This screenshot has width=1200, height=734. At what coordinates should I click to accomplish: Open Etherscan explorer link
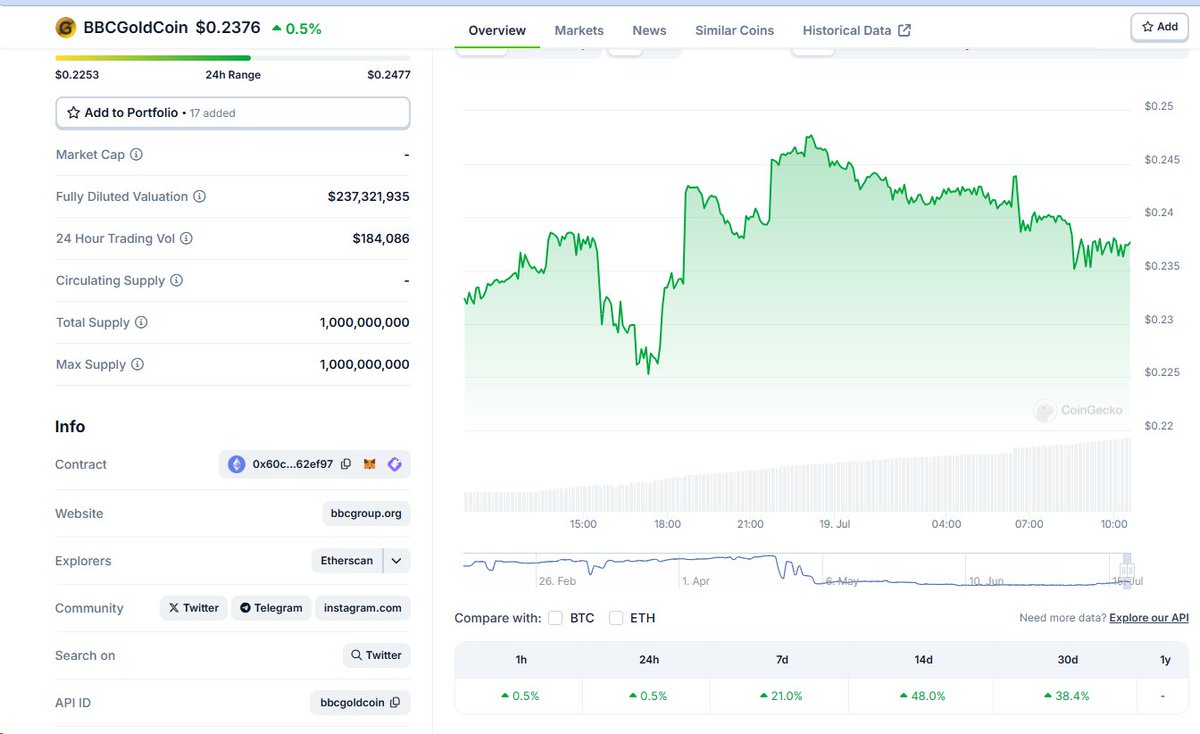point(347,561)
